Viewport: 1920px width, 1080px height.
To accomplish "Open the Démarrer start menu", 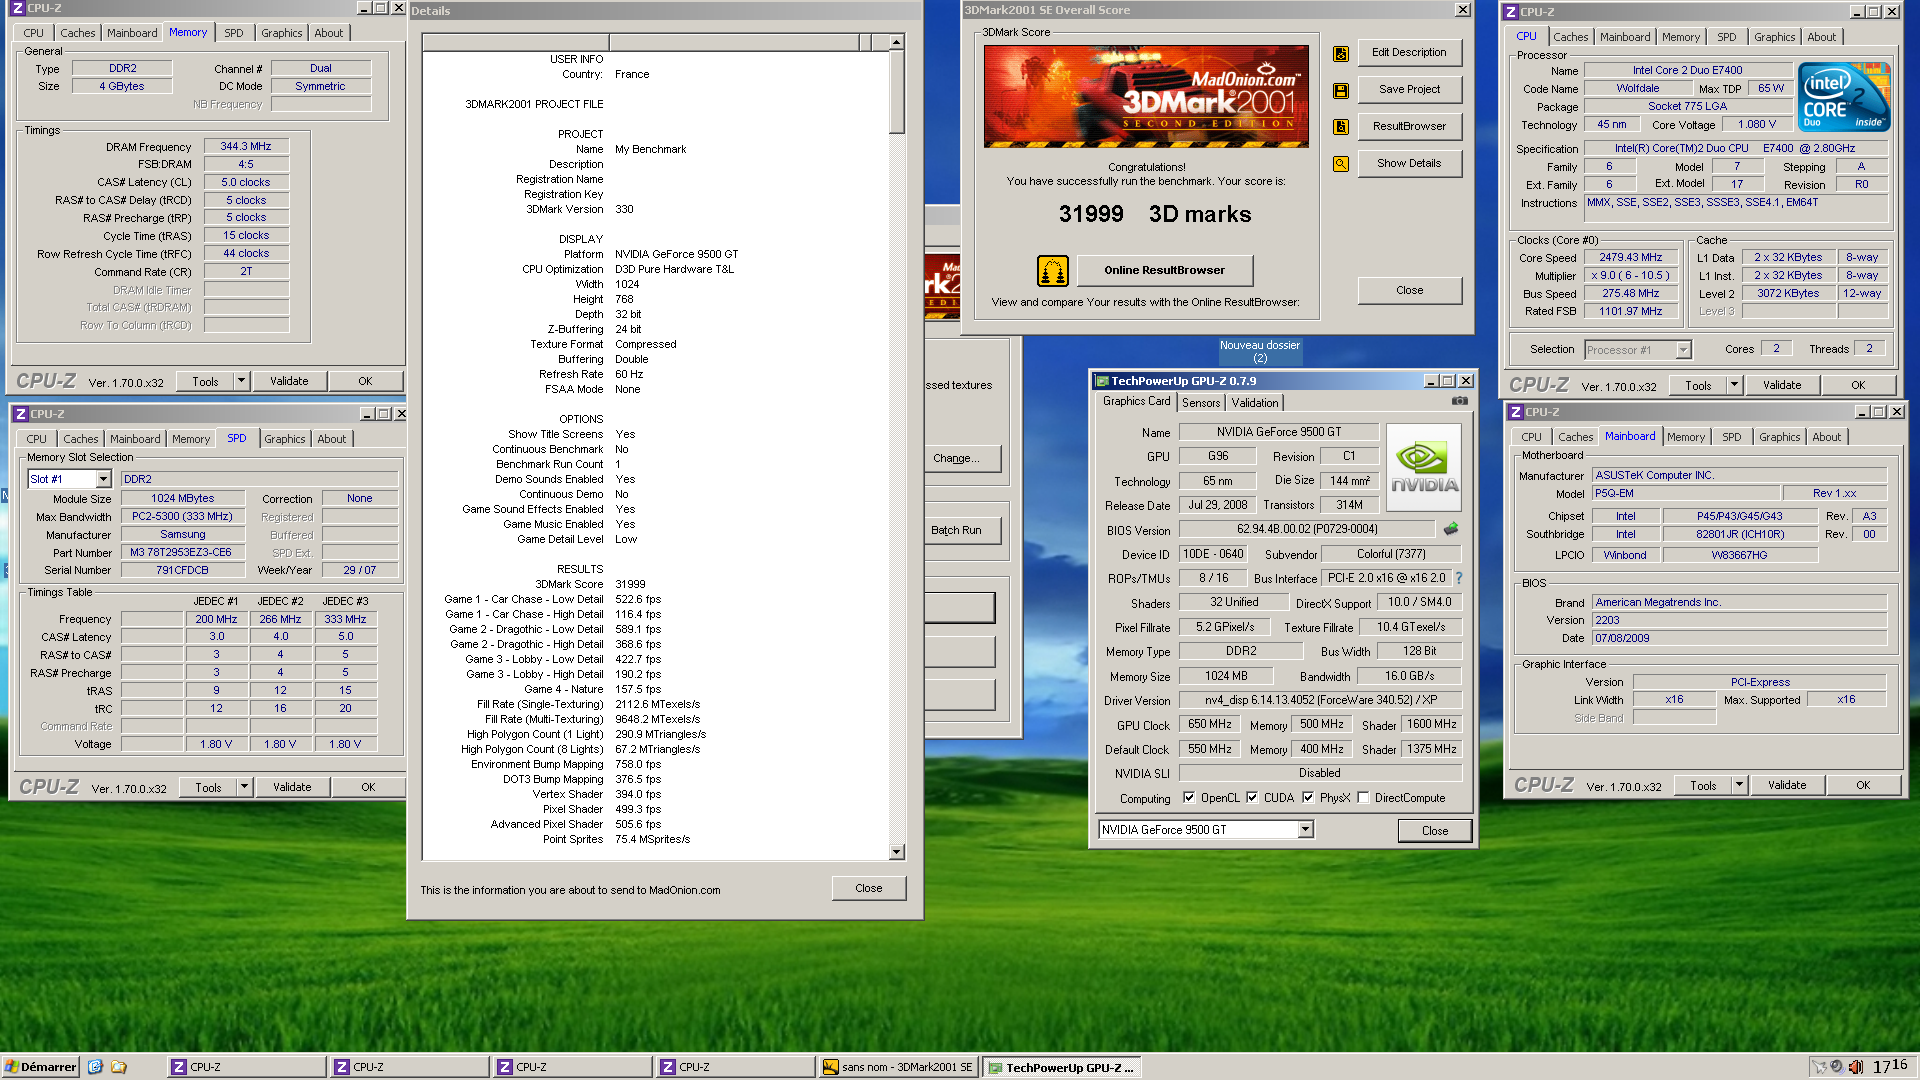I will [40, 1067].
